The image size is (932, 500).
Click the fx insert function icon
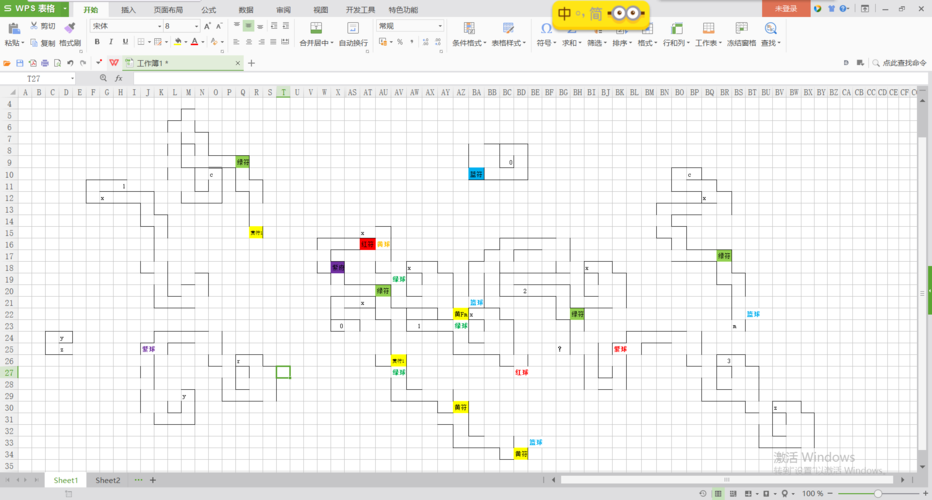click(x=118, y=78)
